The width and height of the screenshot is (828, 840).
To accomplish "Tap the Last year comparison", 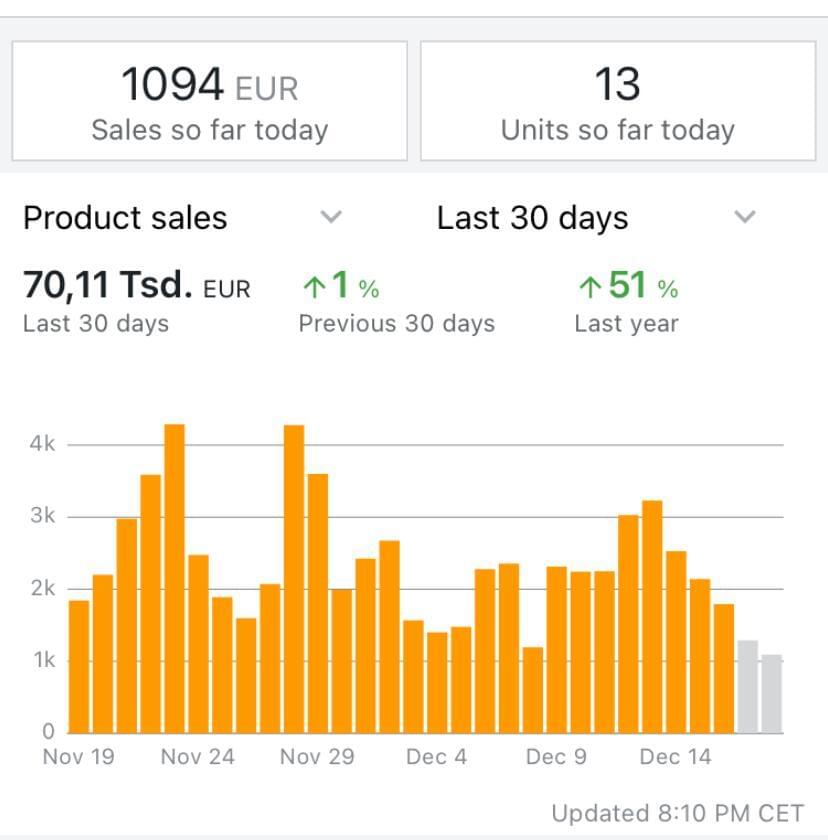I will click(626, 324).
